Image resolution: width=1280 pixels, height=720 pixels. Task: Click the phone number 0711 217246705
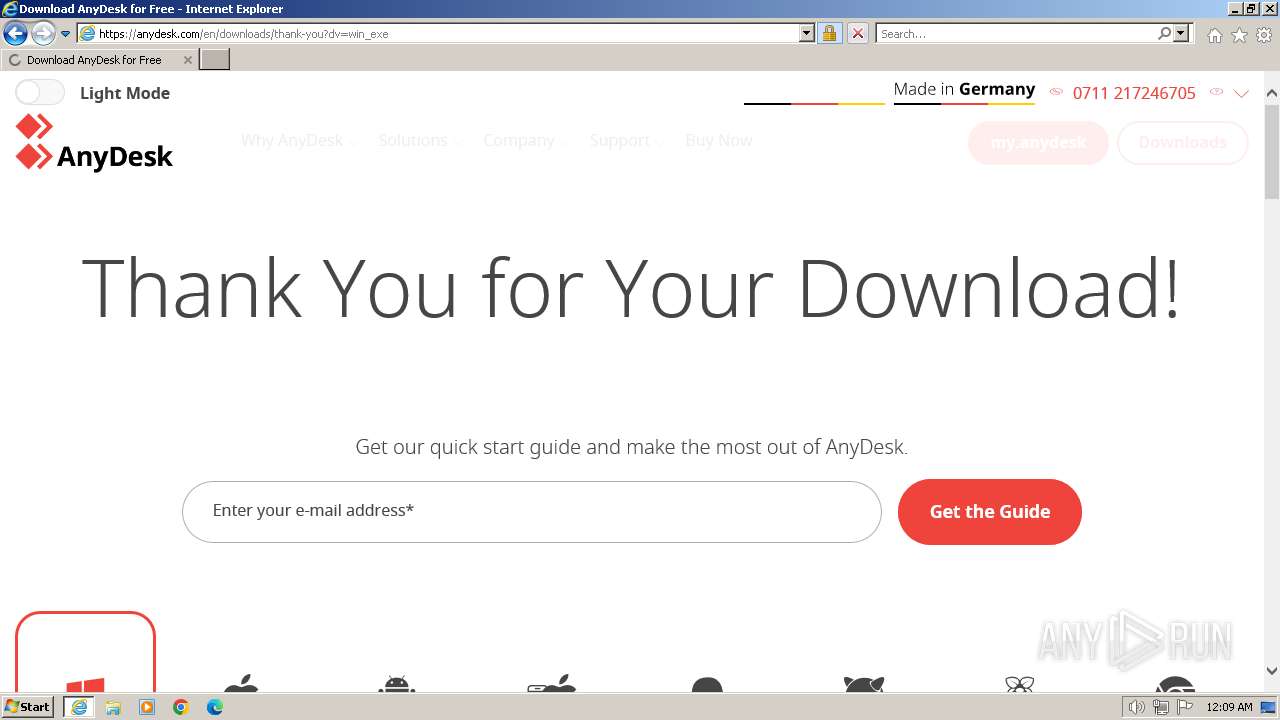[1134, 93]
